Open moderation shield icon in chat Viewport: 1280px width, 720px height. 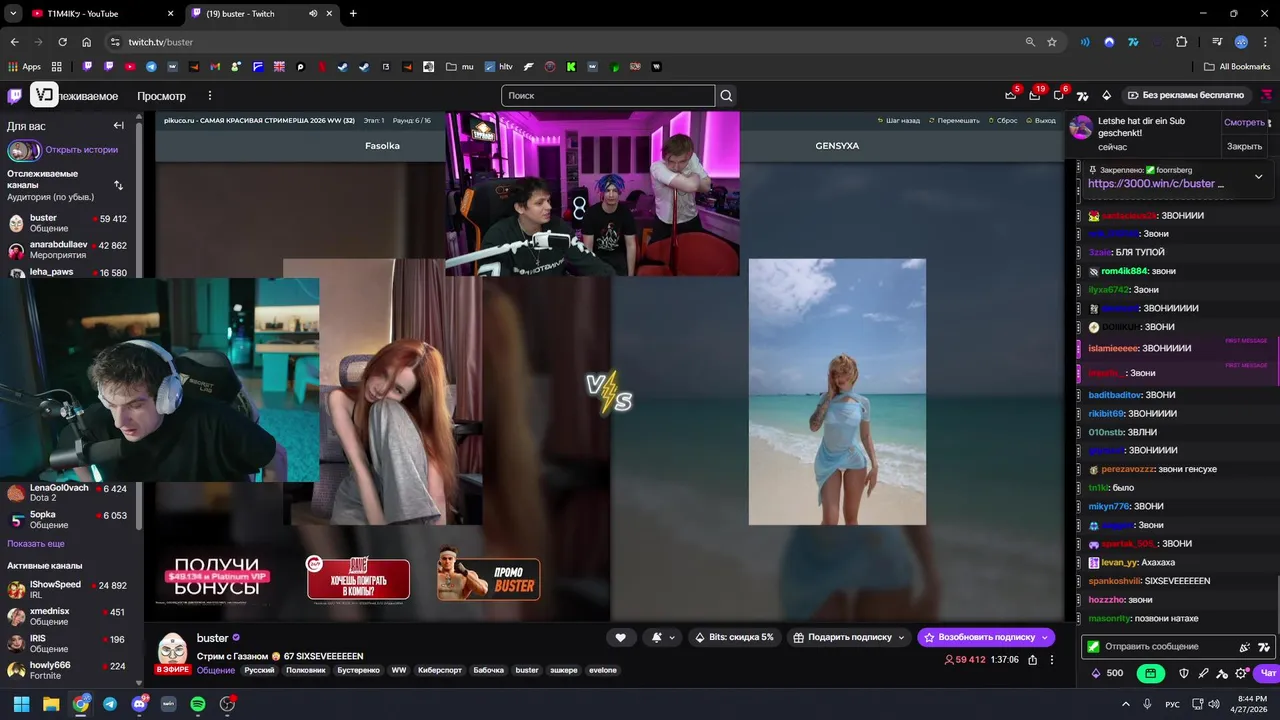pyautogui.click(x=1184, y=673)
